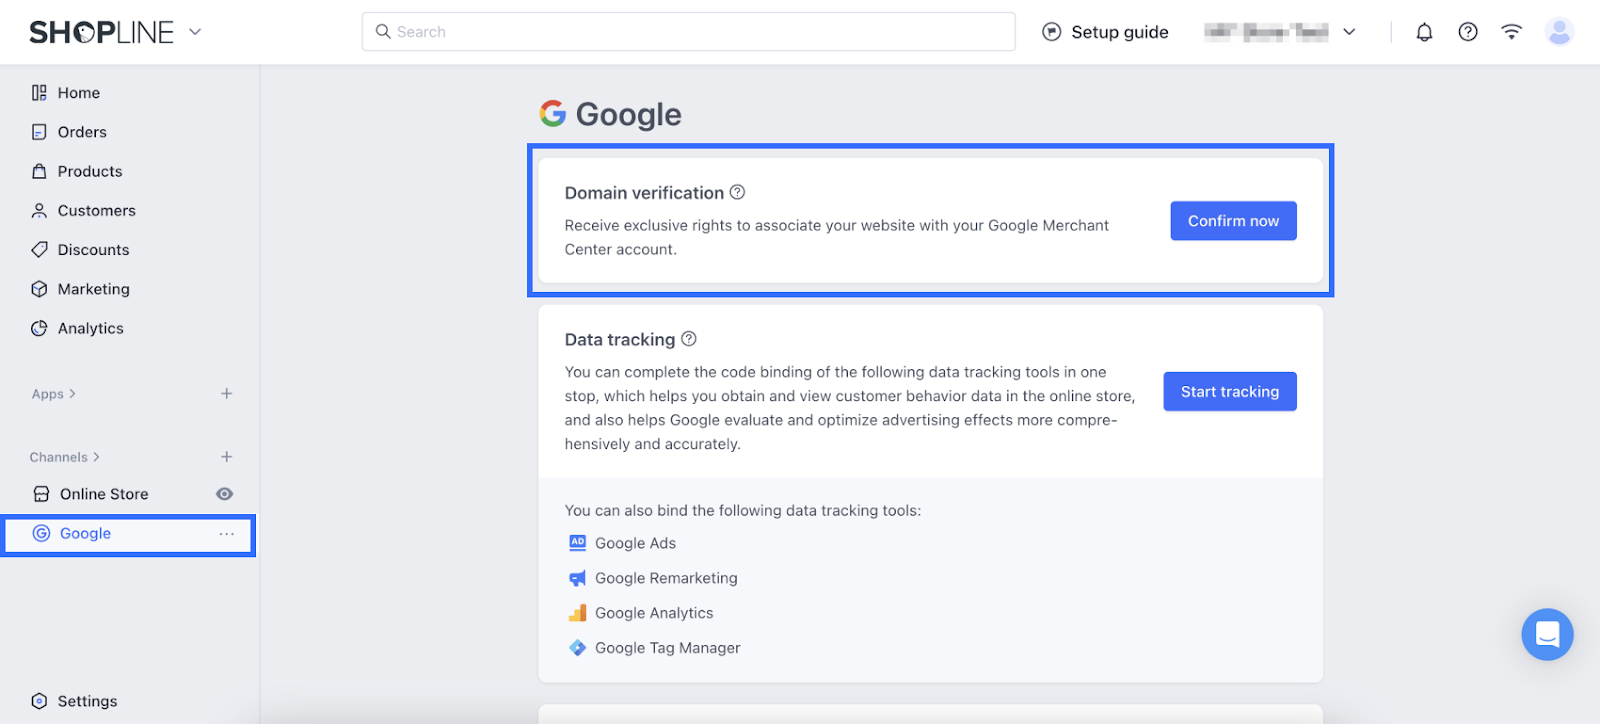Viewport: 1600px width, 724px height.
Task: Click the Marketing cube icon
Action: tap(39, 289)
